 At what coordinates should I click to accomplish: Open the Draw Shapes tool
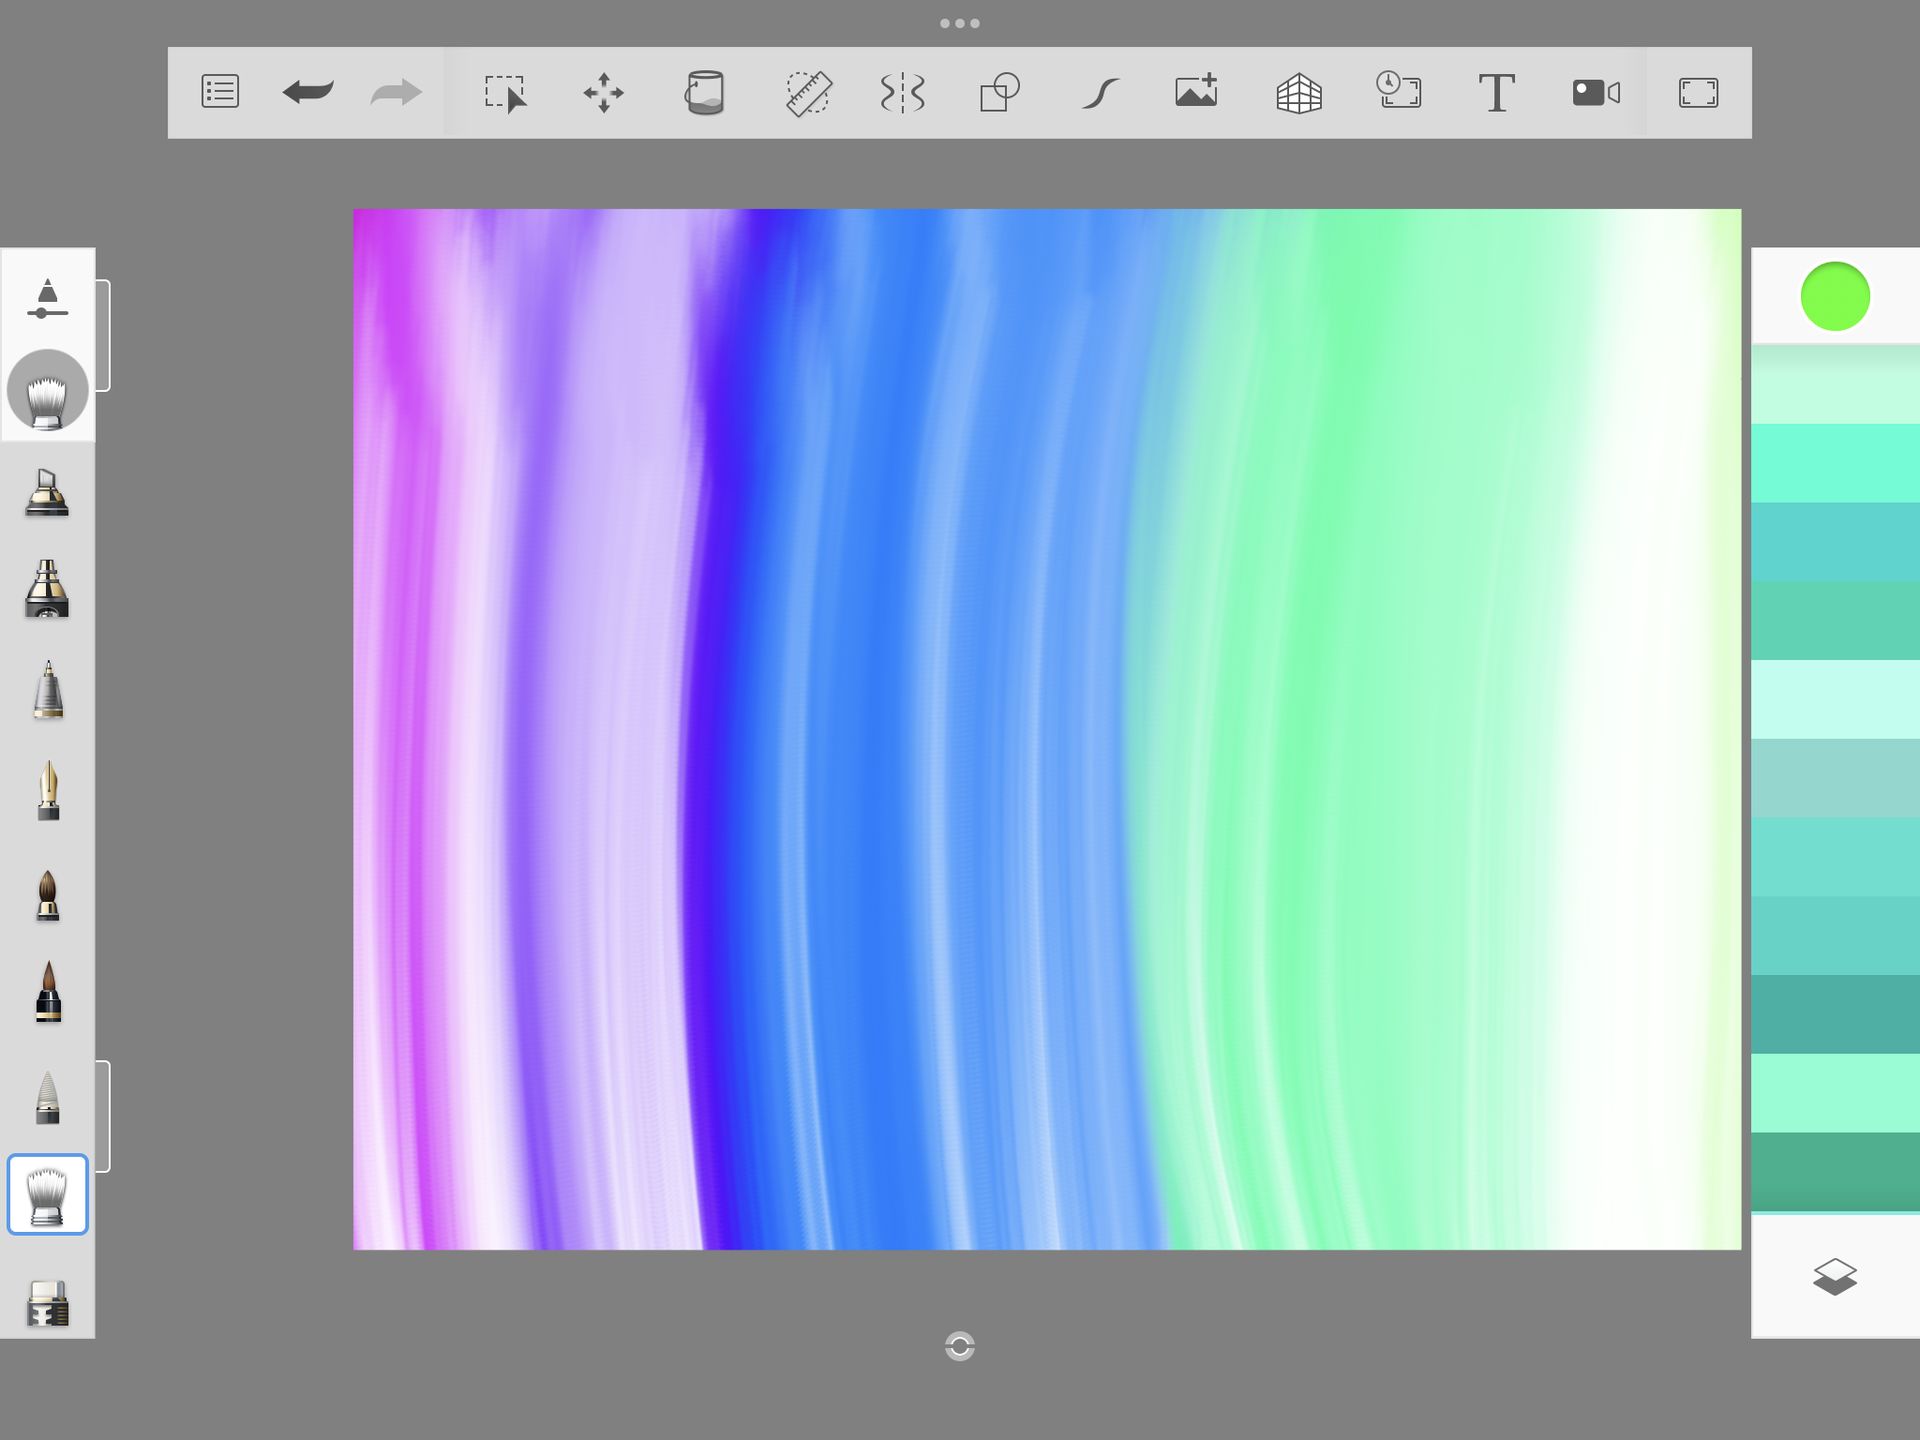pos(999,93)
